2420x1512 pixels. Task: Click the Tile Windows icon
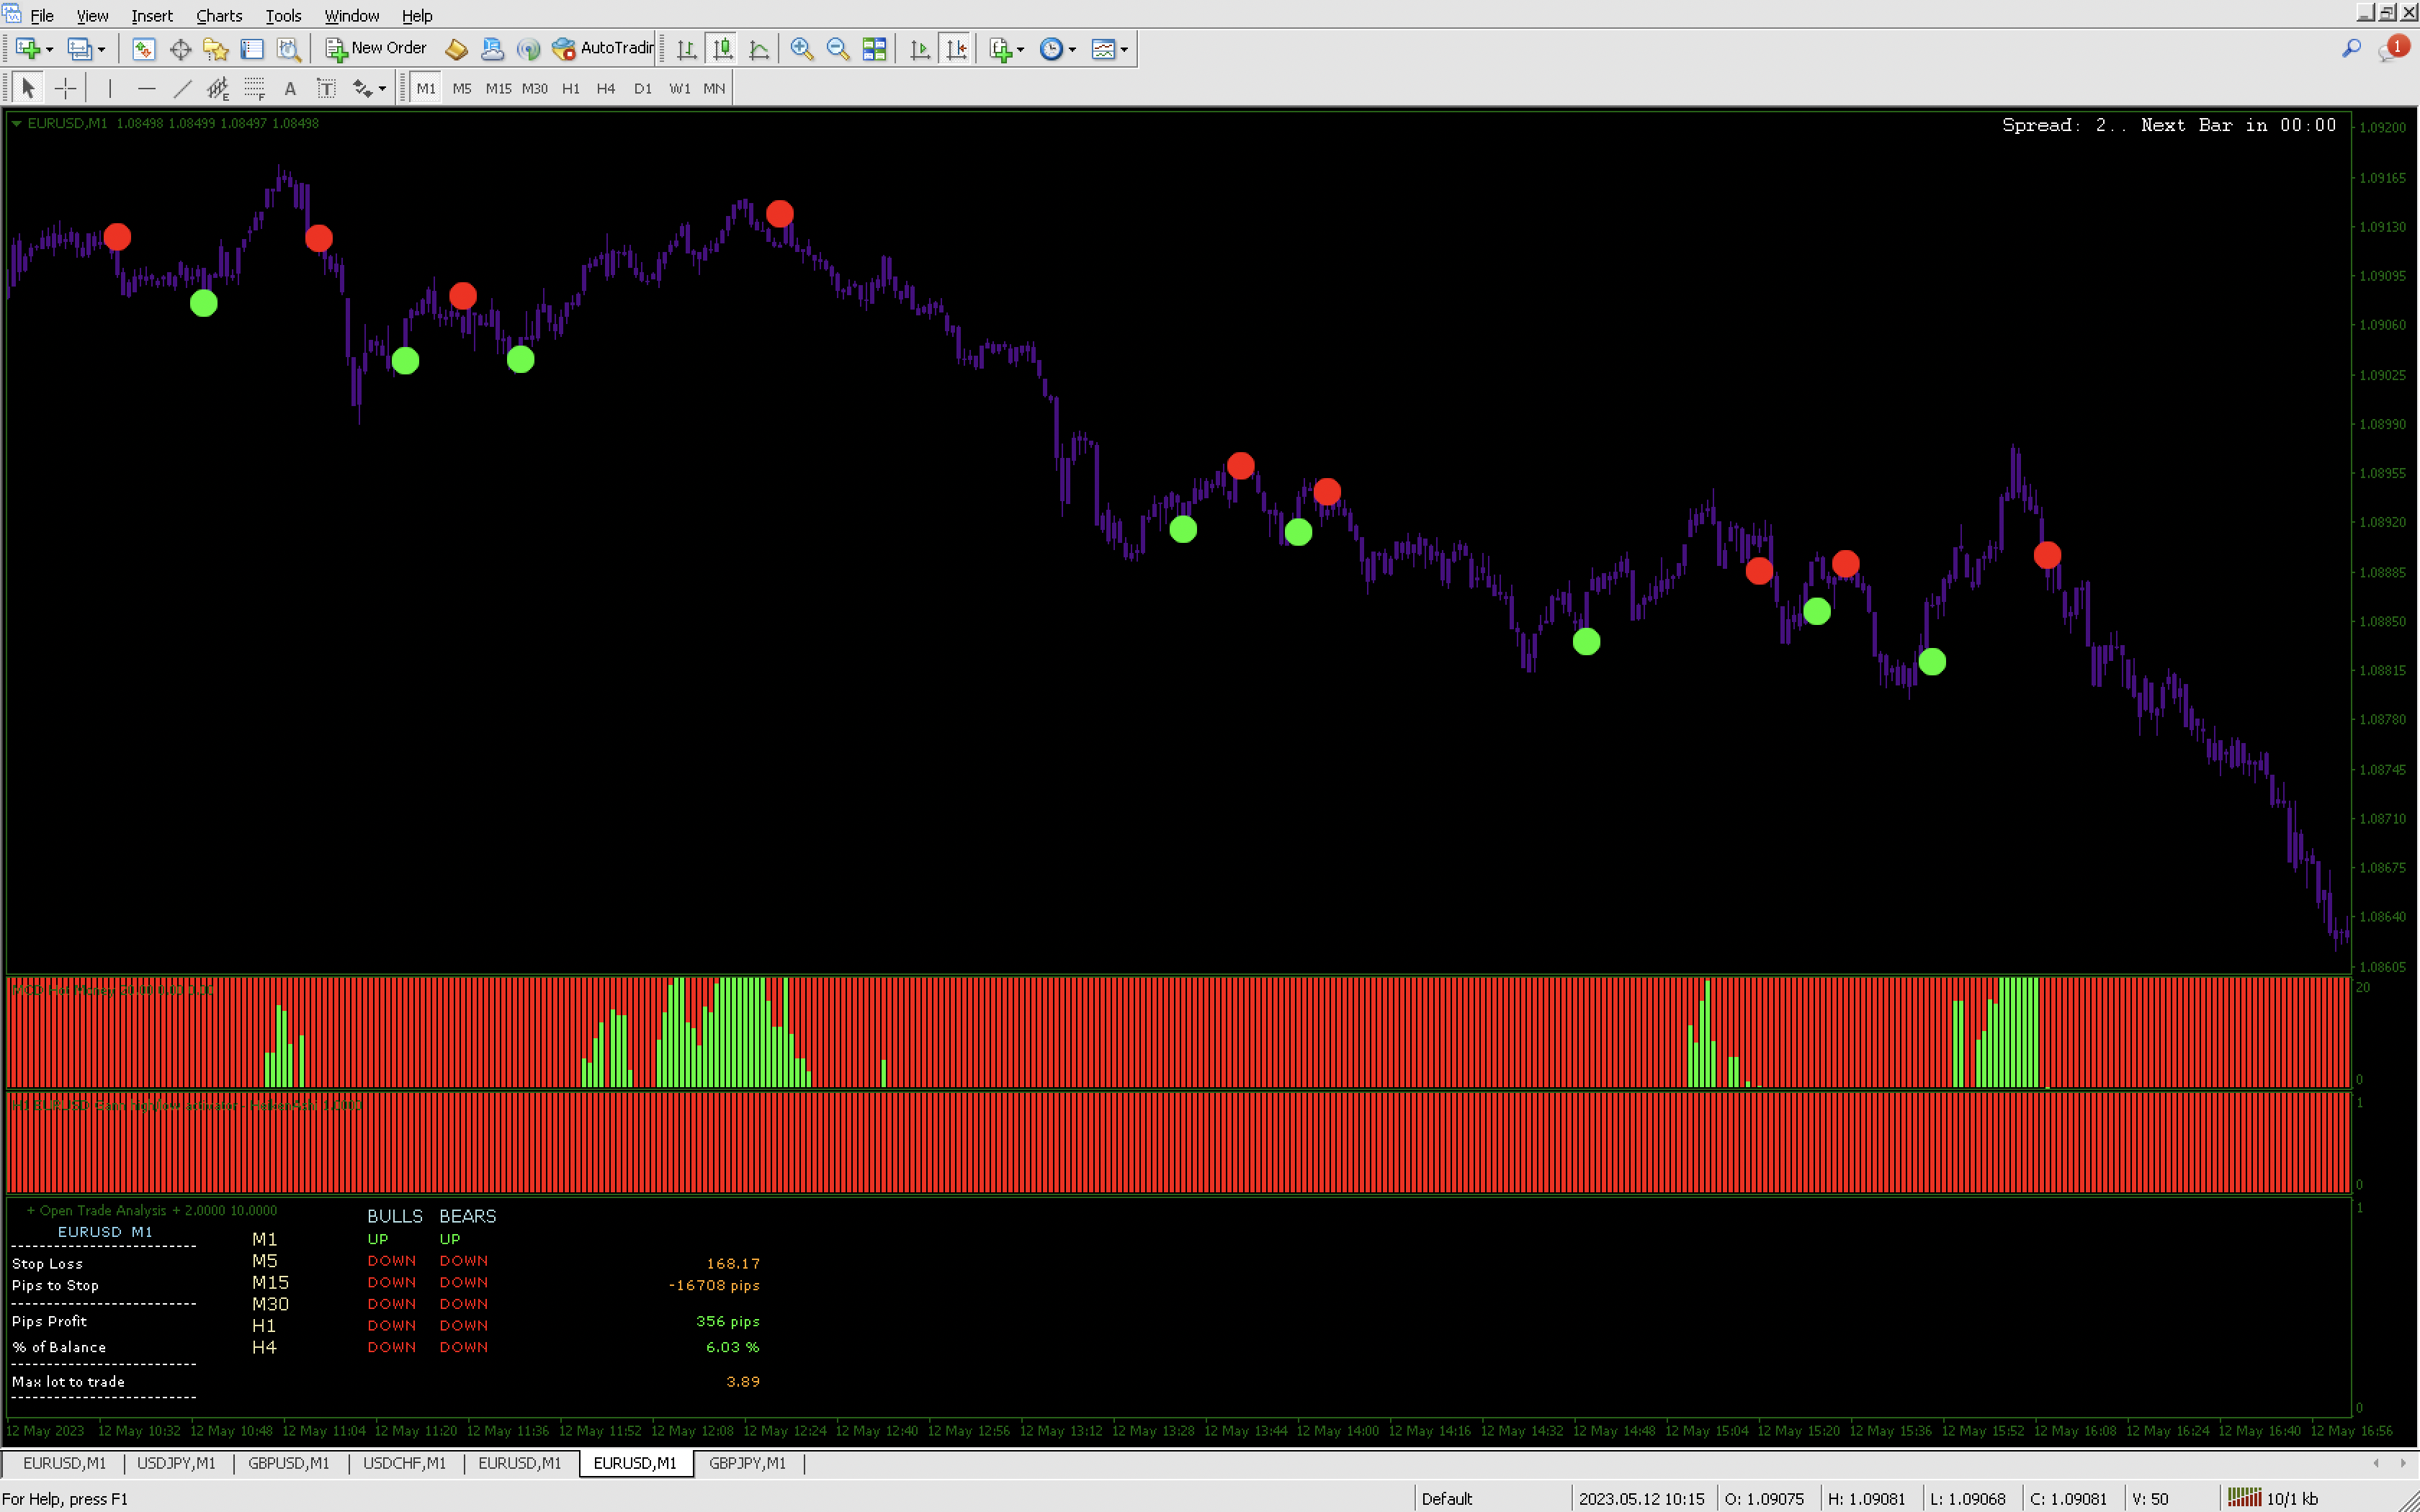click(875, 48)
